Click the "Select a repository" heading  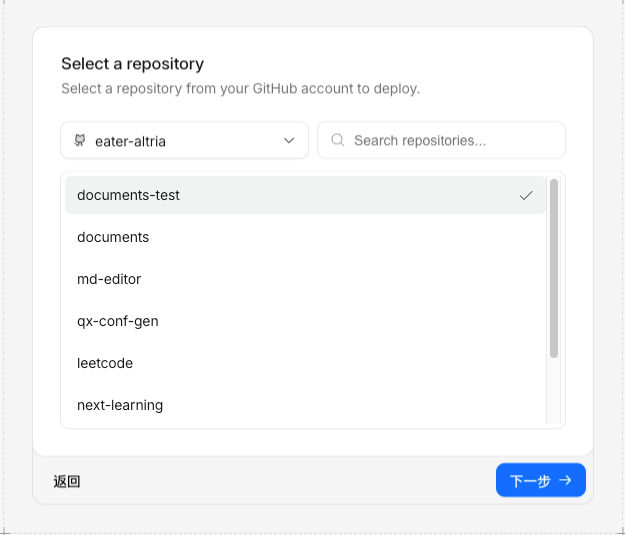132,64
